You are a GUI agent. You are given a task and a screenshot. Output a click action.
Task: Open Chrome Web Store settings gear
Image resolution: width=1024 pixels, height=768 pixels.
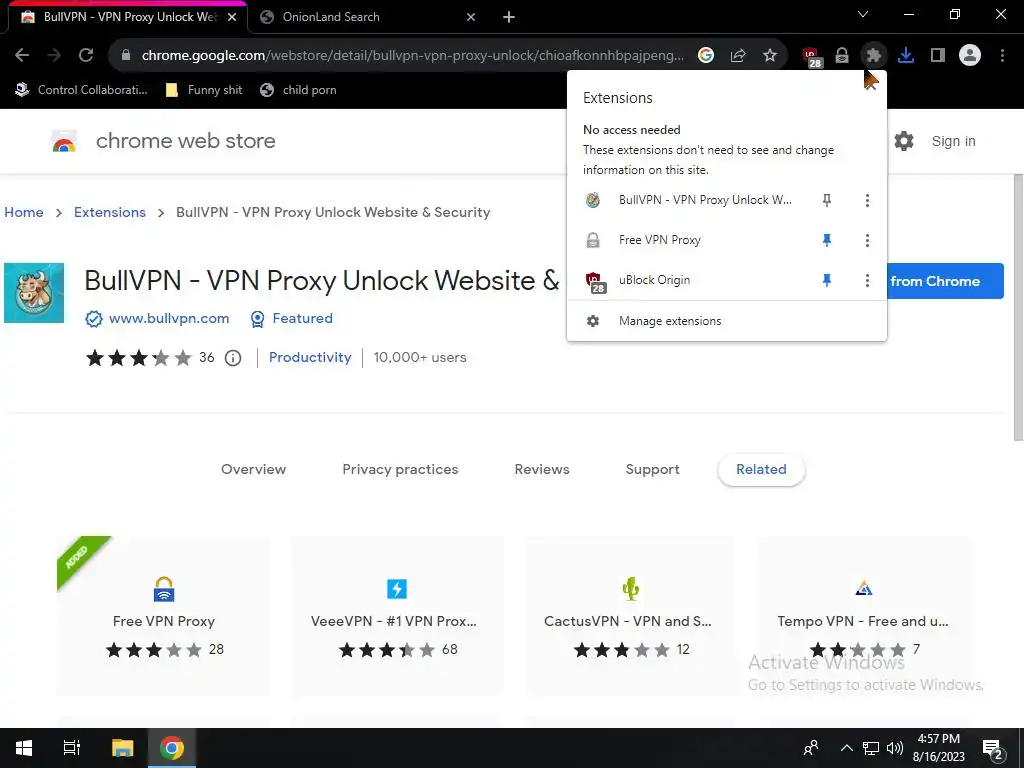pyautogui.click(x=904, y=141)
